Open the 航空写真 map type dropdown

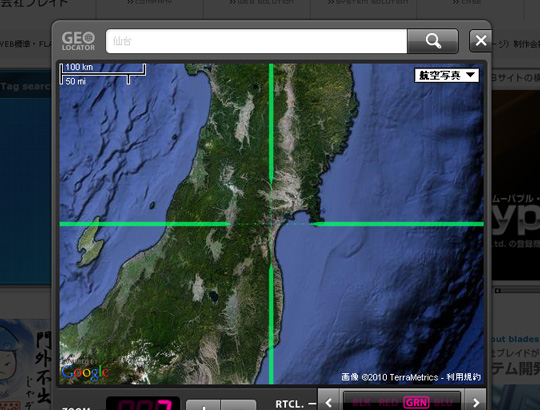447,75
